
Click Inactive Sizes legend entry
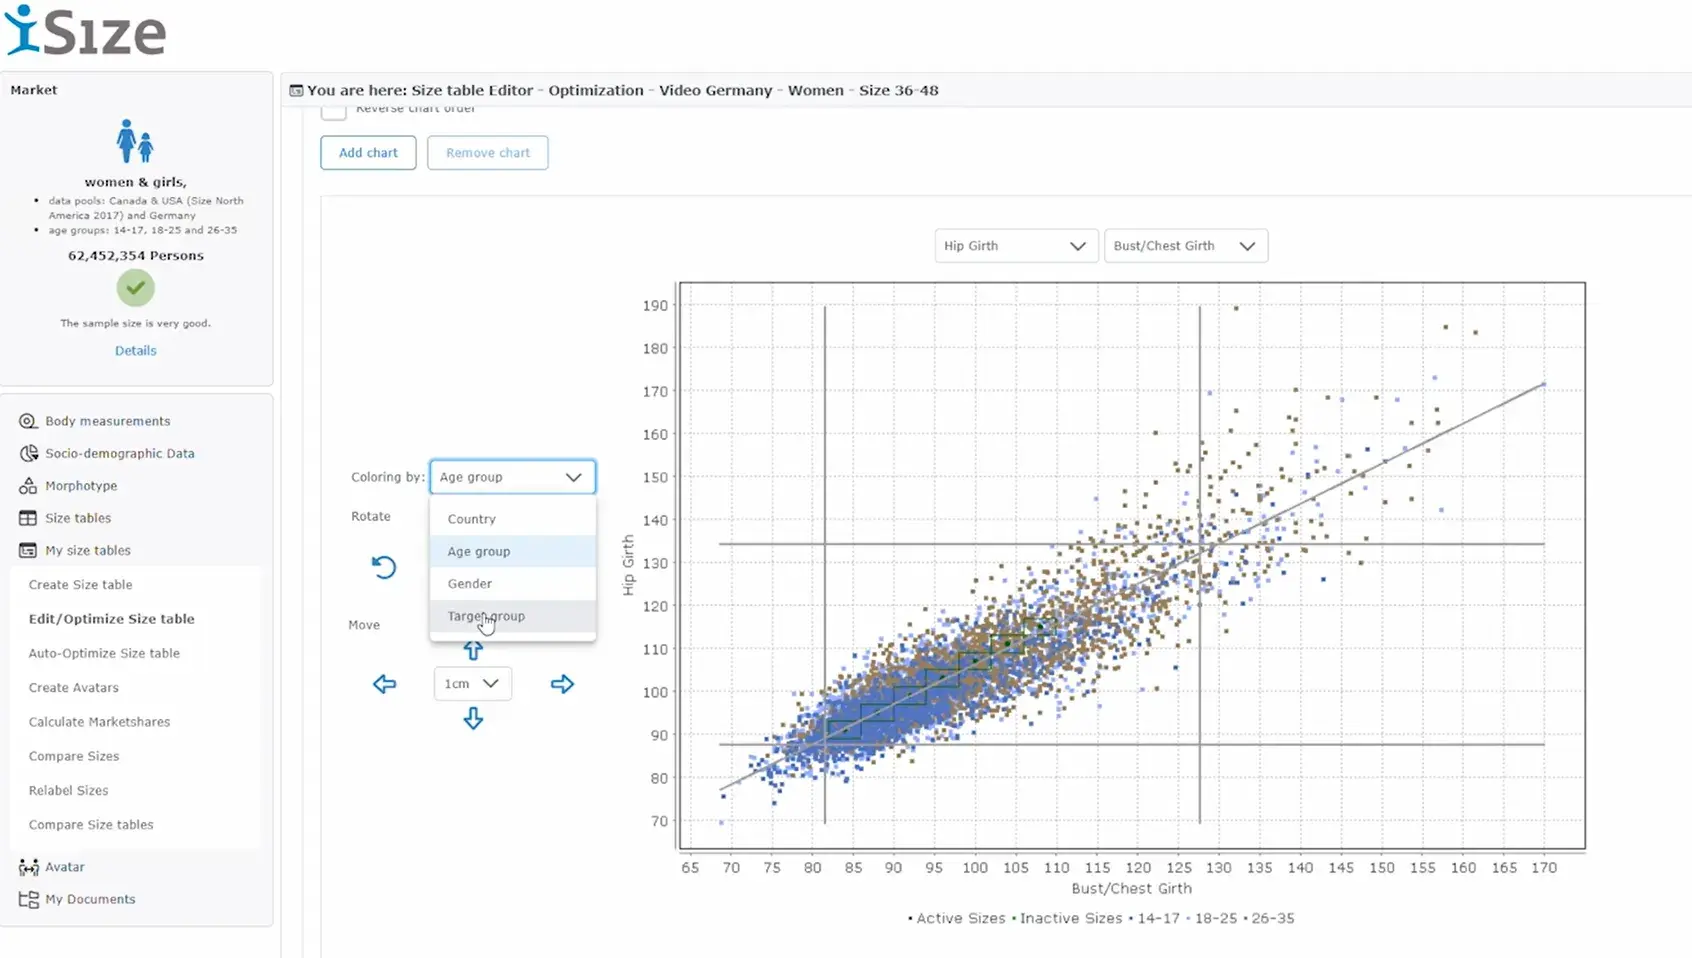1067,918
